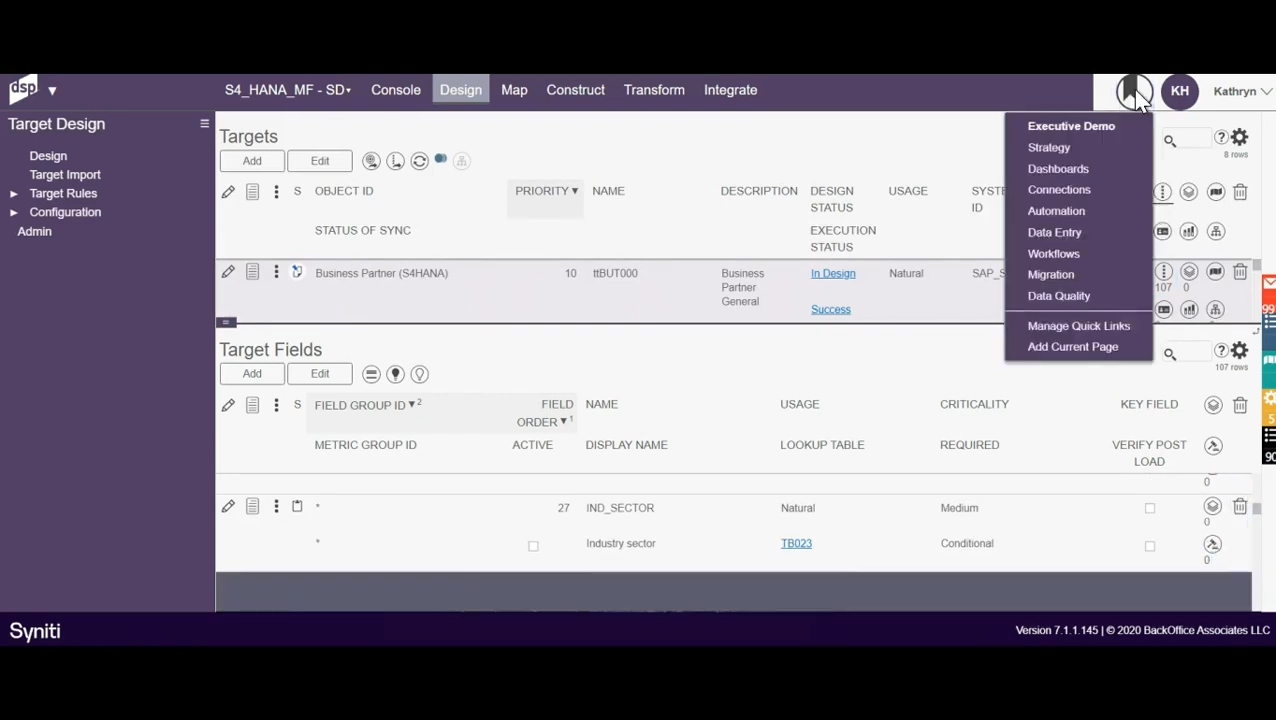Select Dashboards from the quick links menu
This screenshot has height=720, width=1276.
click(x=1057, y=168)
